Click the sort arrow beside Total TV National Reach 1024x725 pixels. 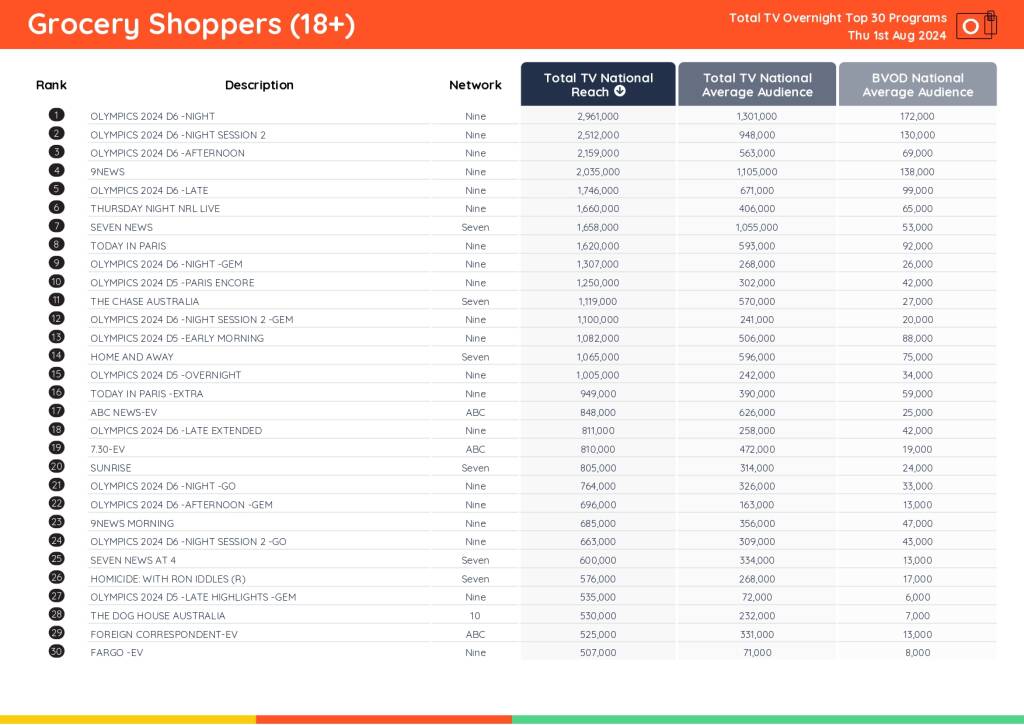pyautogui.click(x=620, y=92)
